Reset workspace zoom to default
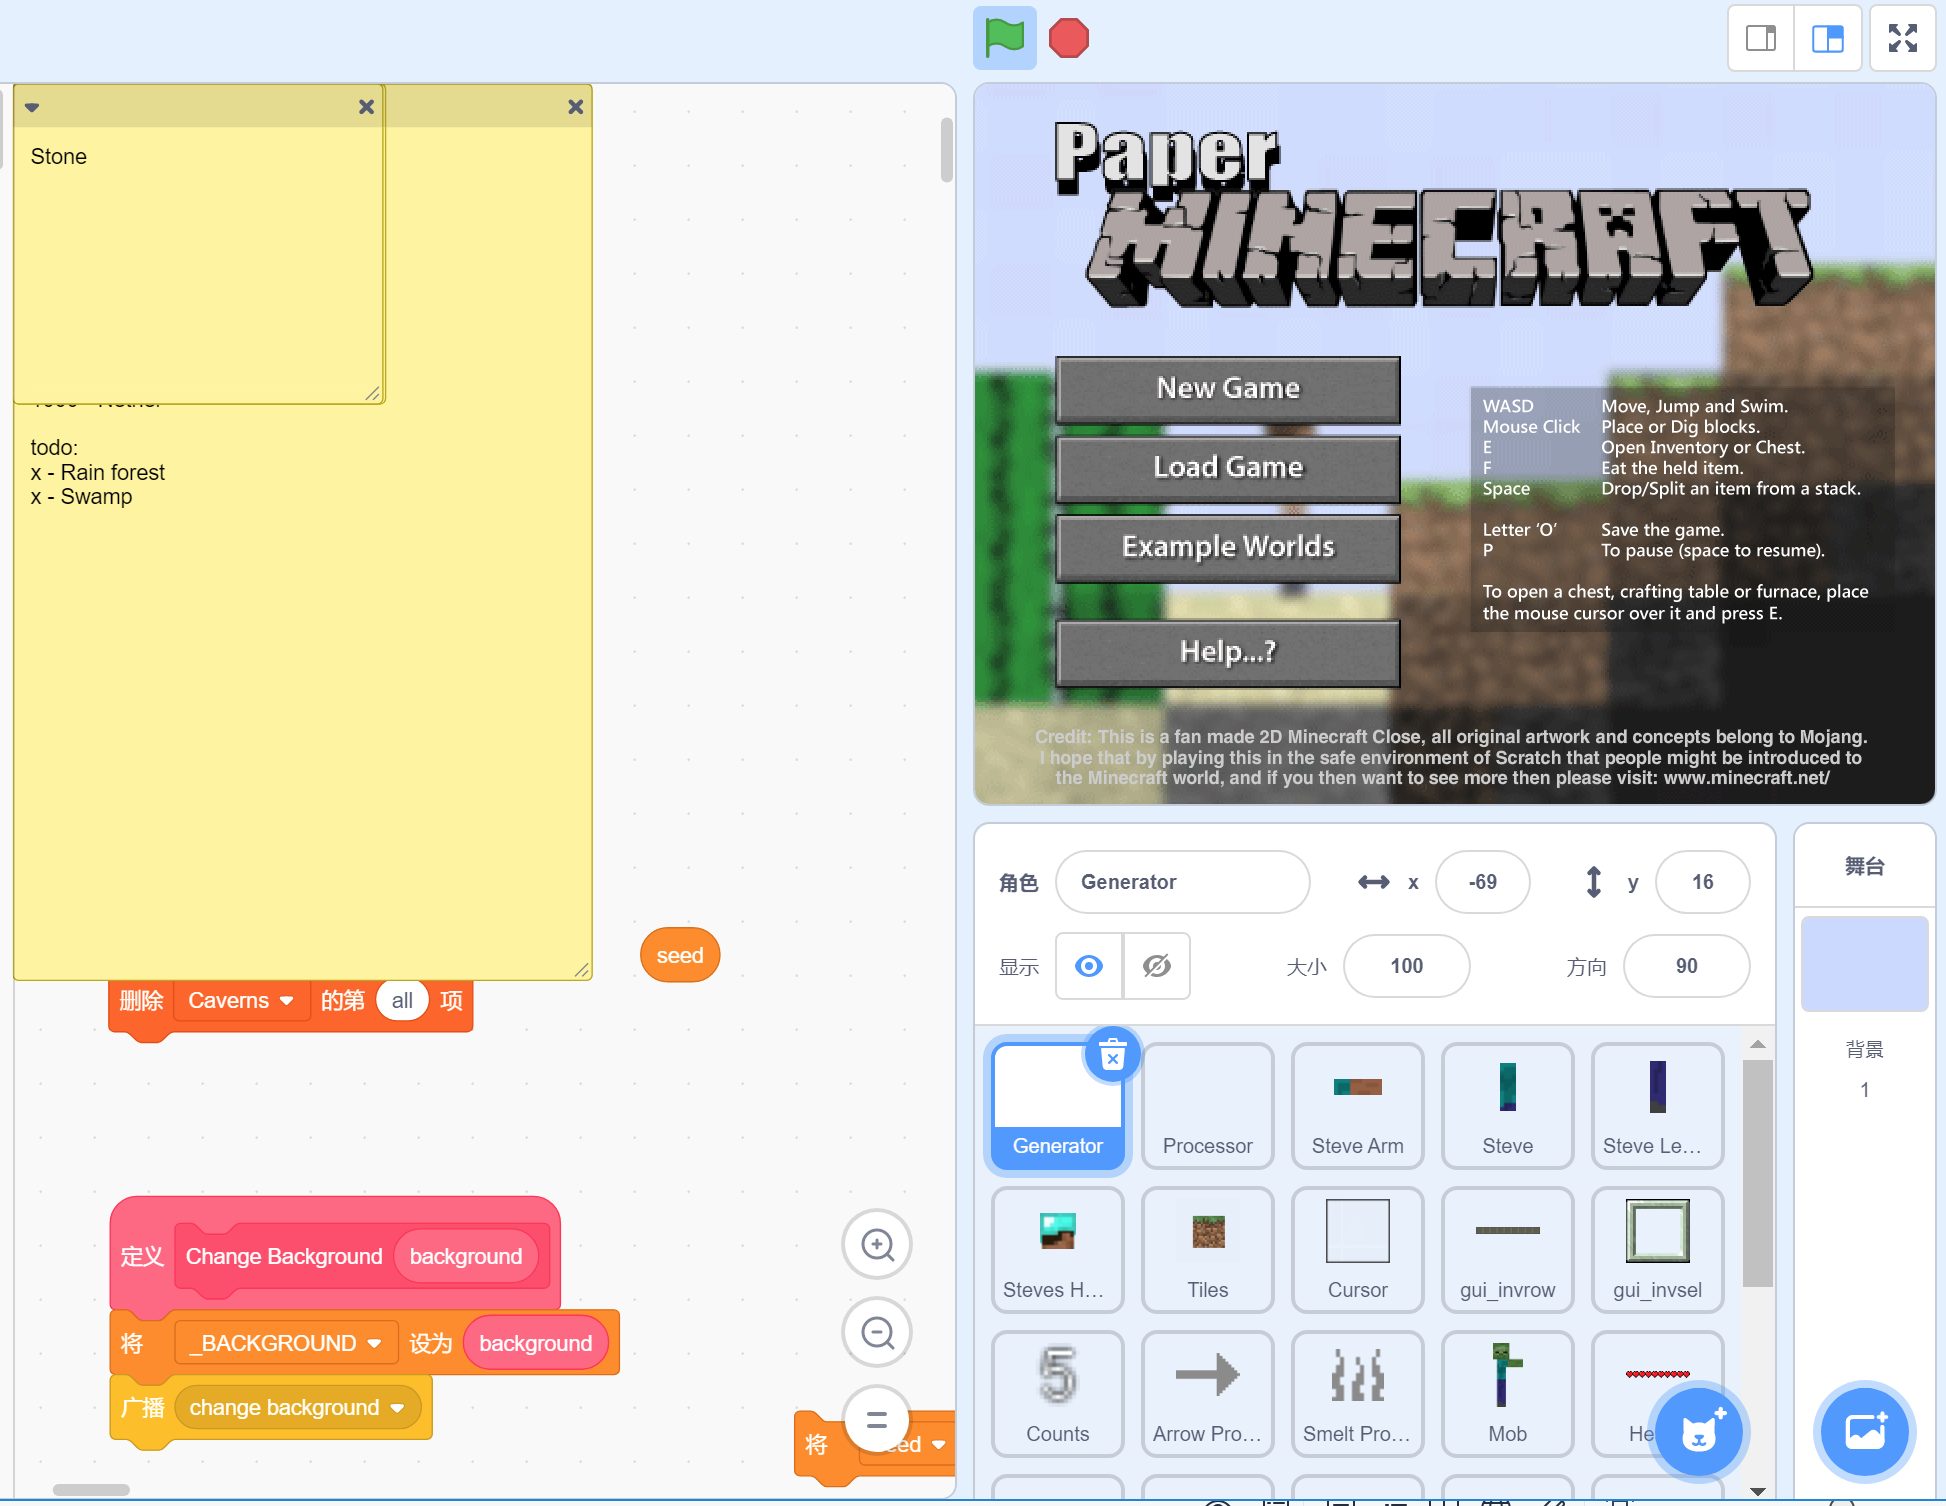The image size is (1946, 1506). tap(877, 1418)
